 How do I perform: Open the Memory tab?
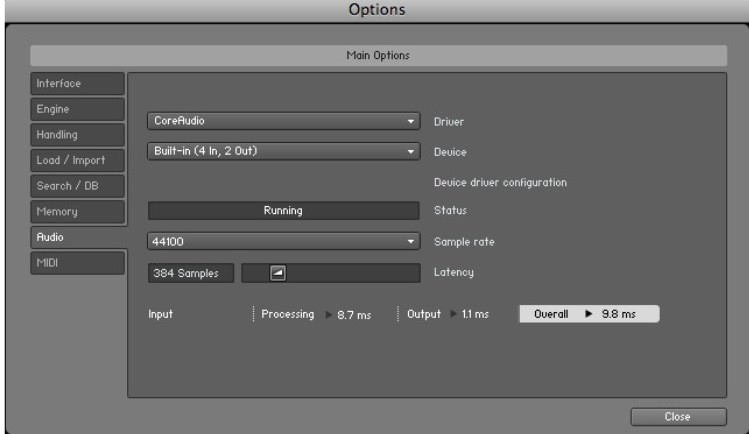coord(78,212)
